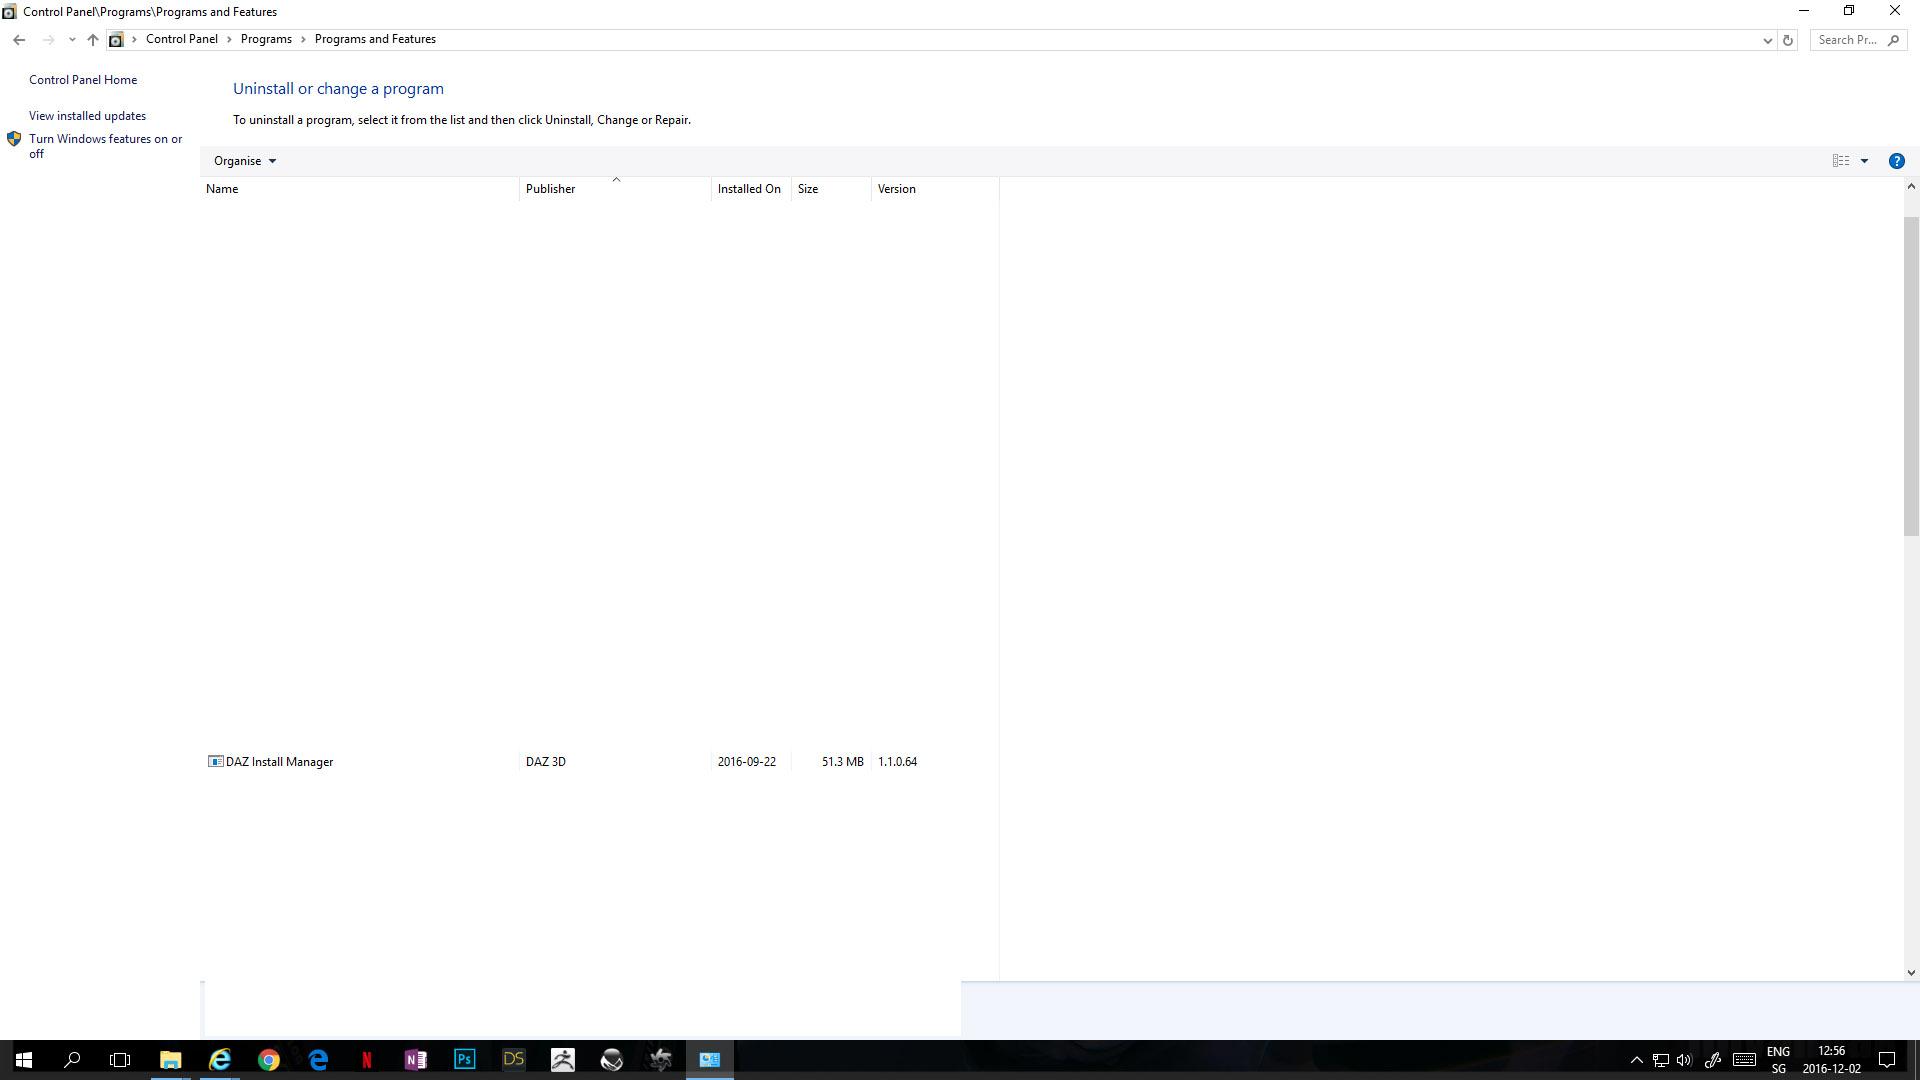The image size is (1920, 1080).
Task: Click the search magnifier in search box
Action: 1893,40
